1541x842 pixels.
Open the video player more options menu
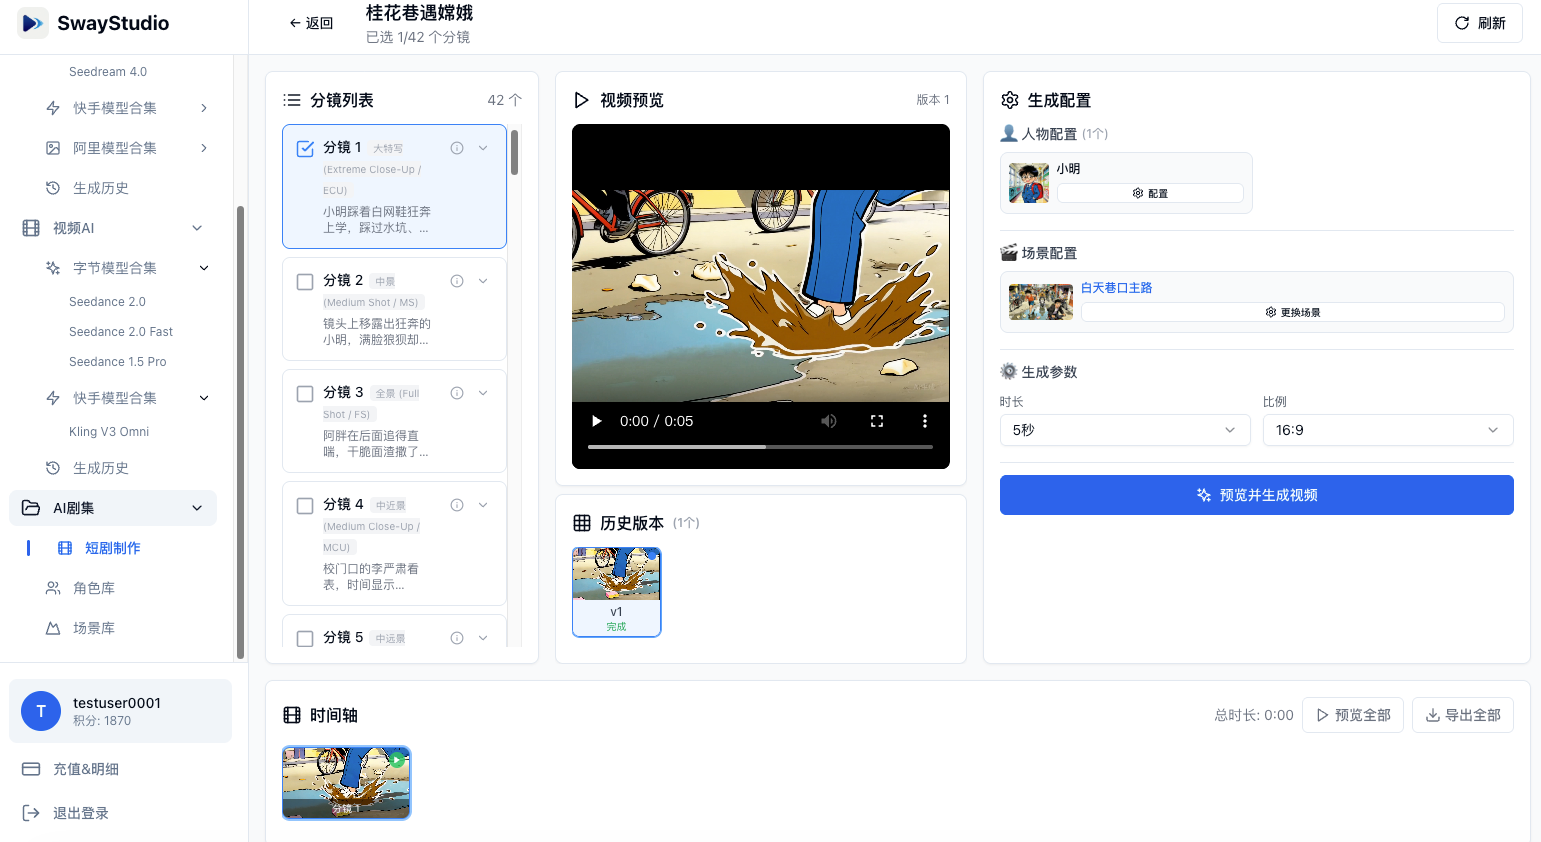point(925,421)
